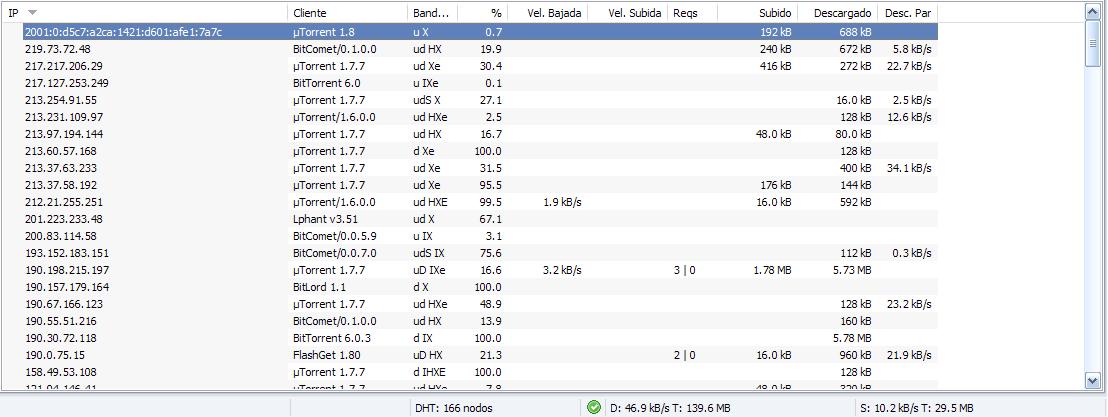Click the DHT: 166 nodos status
The image size is (1108, 417).
[454, 407]
